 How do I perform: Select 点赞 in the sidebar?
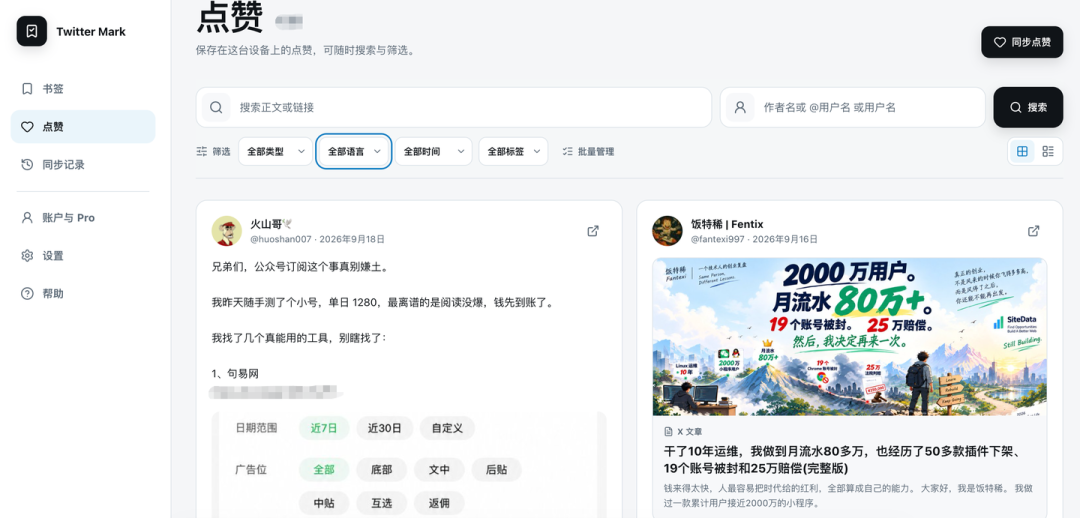[x=83, y=127]
